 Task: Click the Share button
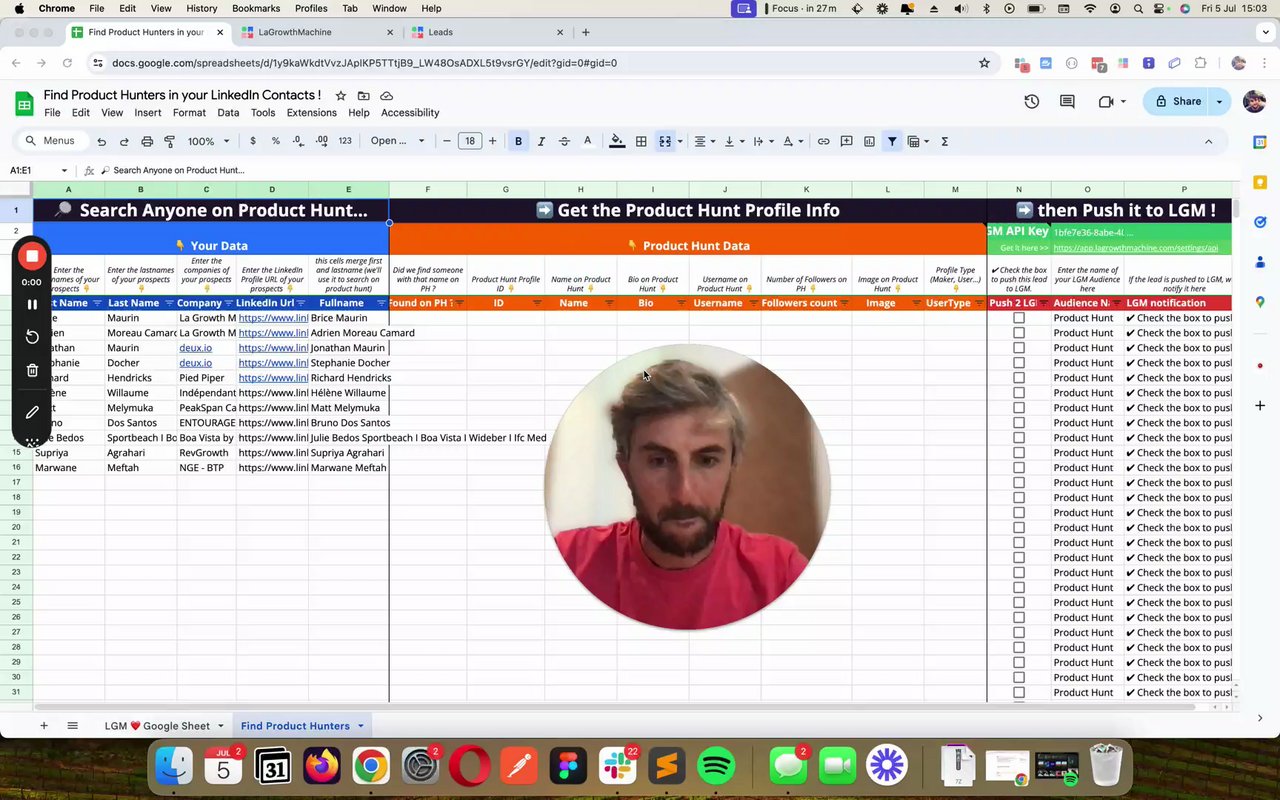point(1177,101)
